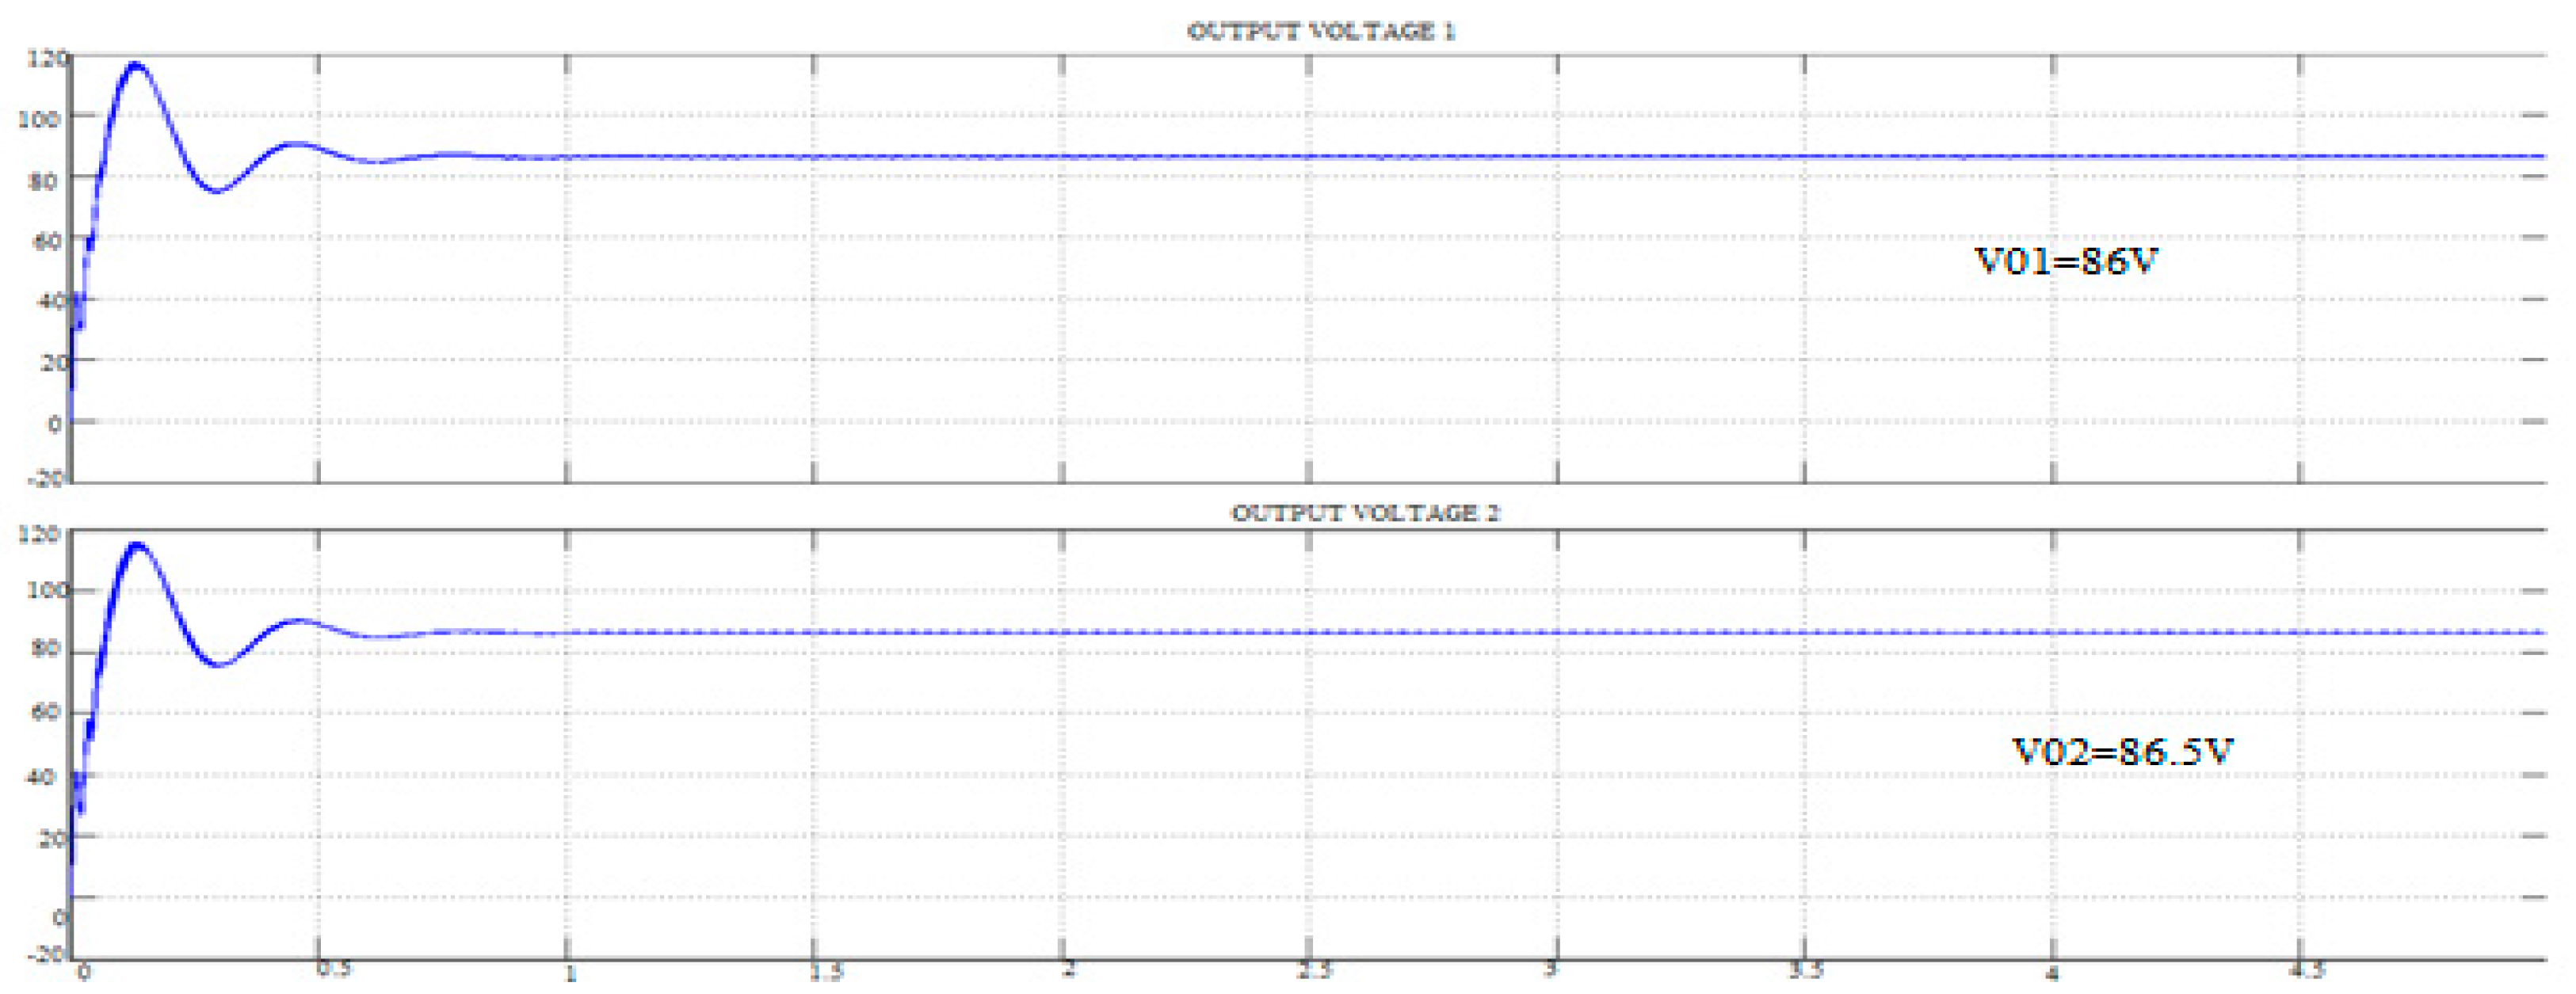
Task: Click the 0 y-axis label of top plot
Action: [x=54, y=424]
